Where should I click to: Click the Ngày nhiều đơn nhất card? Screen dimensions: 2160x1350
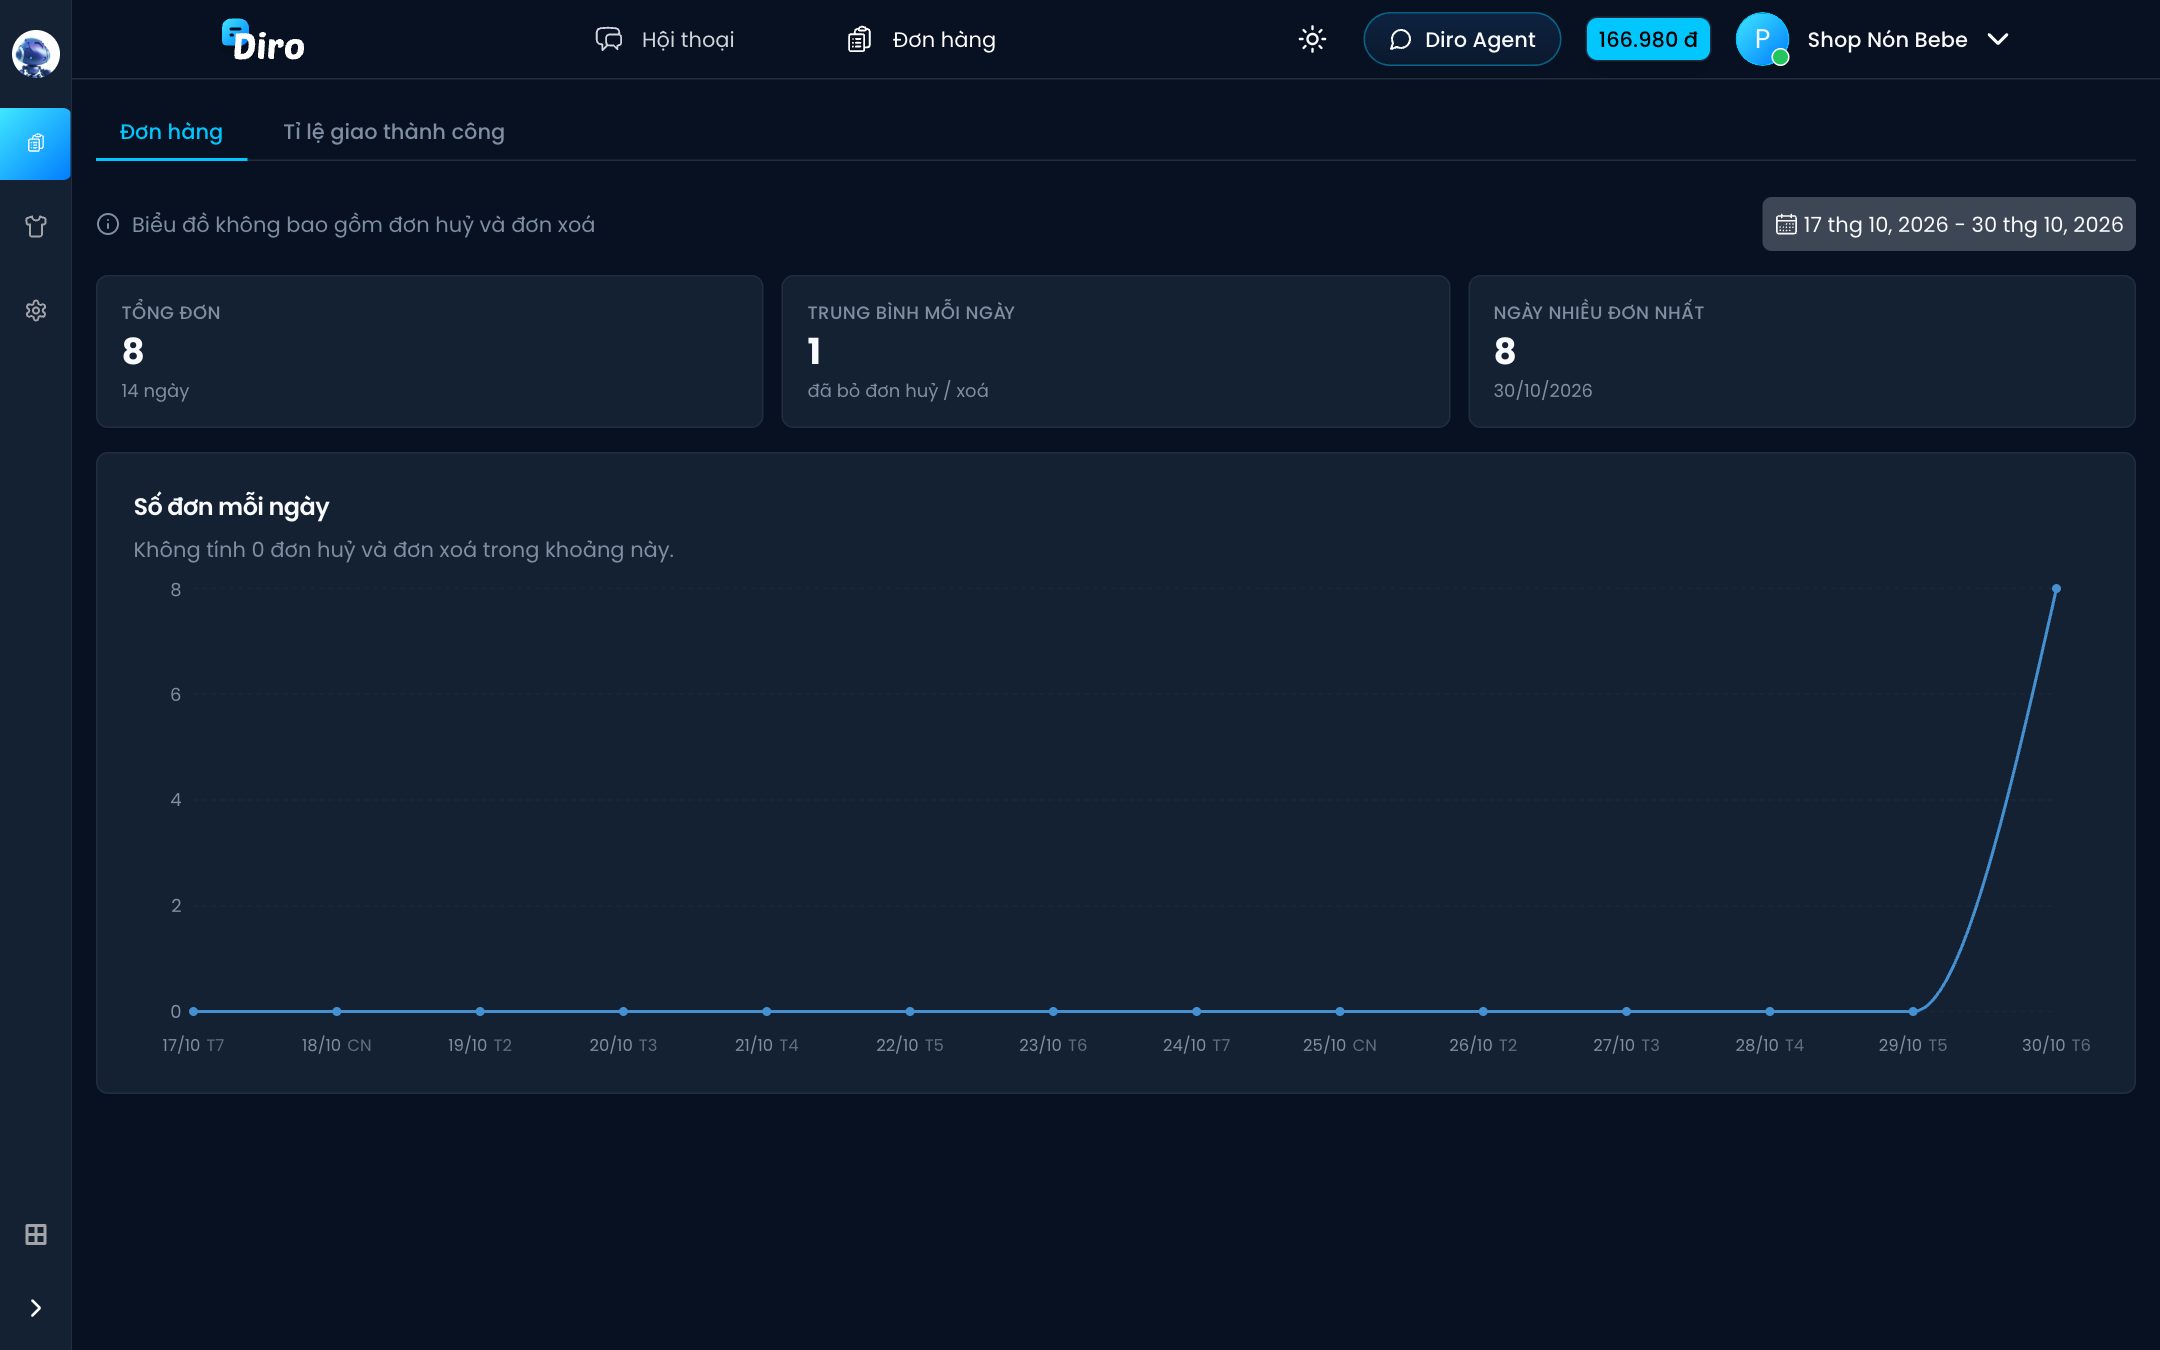(x=1802, y=351)
